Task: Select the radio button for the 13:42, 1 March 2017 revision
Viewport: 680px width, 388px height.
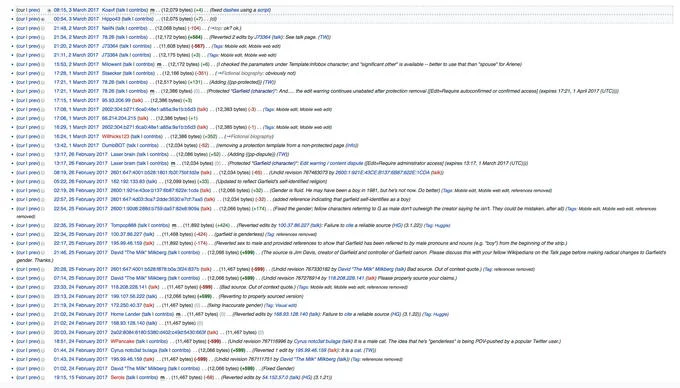Action: pos(43,146)
